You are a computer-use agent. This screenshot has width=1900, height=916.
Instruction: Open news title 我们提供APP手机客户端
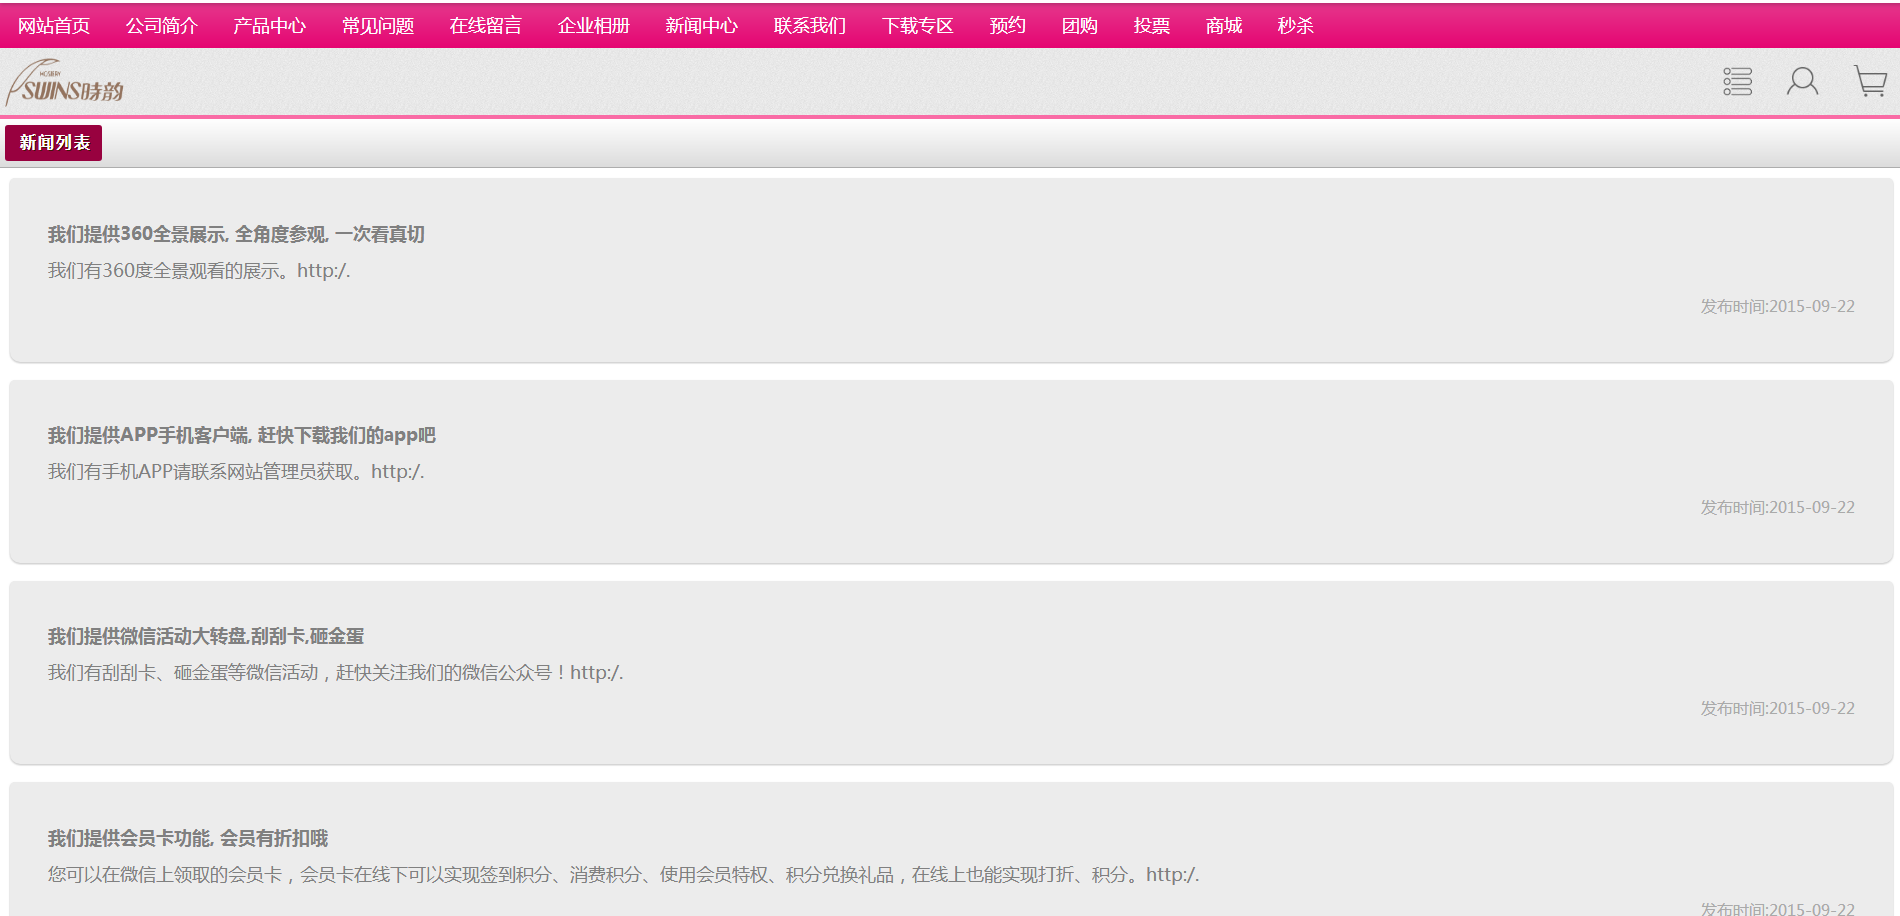(242, 435)
